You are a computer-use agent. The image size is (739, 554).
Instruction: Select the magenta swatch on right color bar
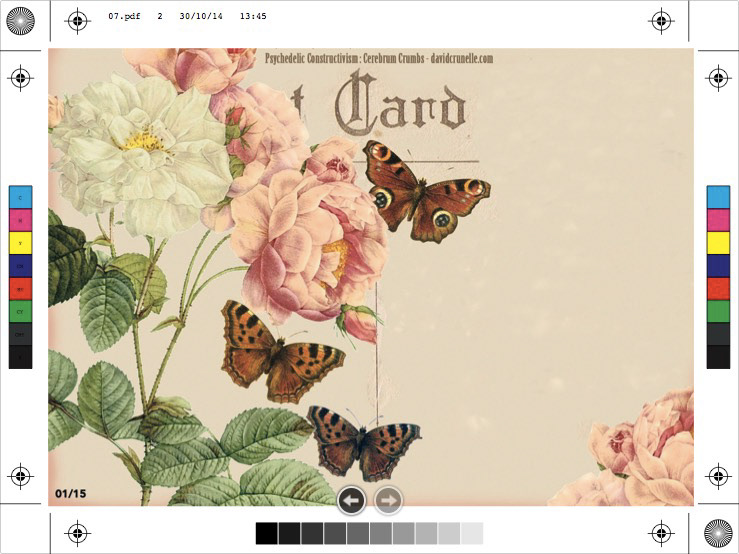tap(718, 219)
